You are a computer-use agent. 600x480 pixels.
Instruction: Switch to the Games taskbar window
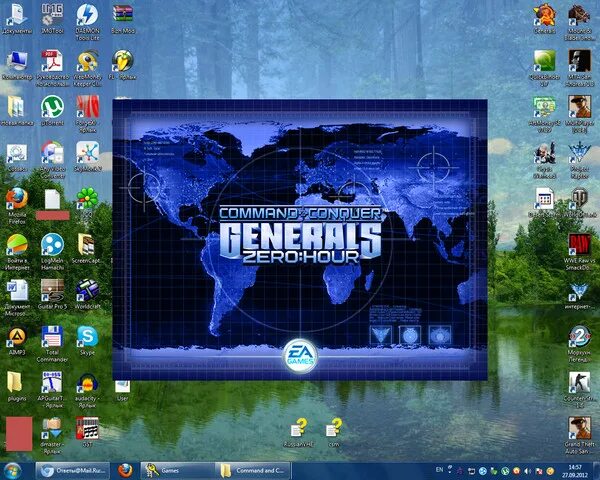coord(177,470)
